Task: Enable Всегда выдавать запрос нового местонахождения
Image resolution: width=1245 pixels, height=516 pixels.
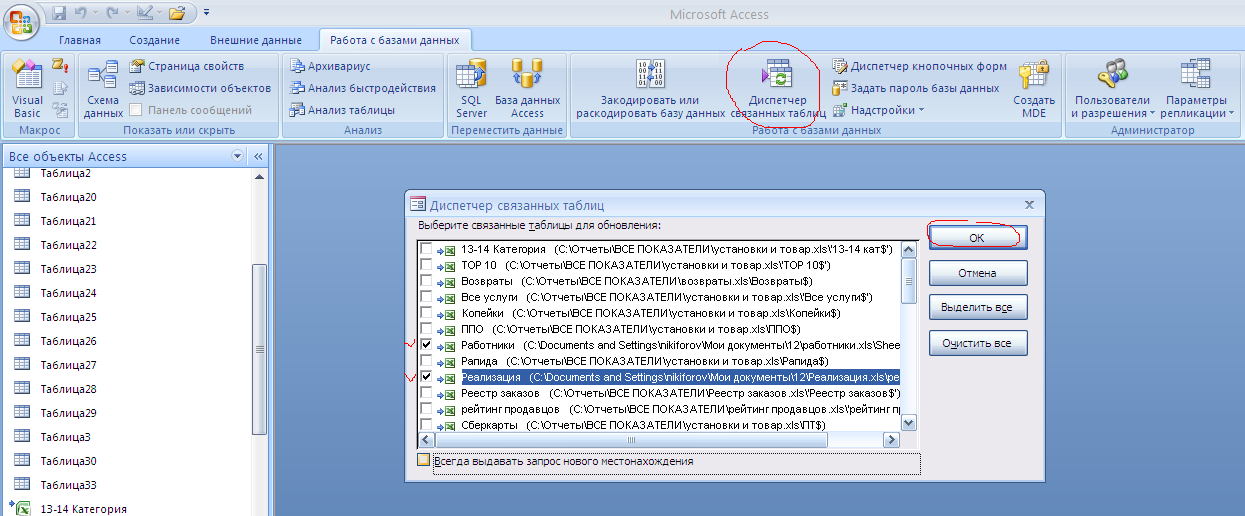Action: tap(424, 460)
